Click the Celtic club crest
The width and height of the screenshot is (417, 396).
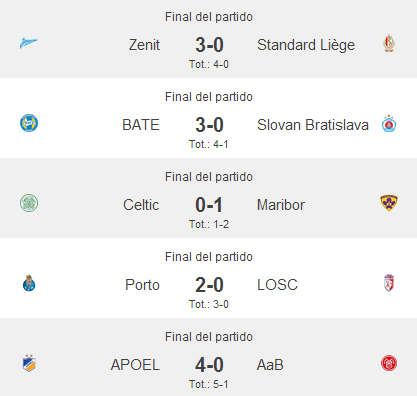(29, 203)
